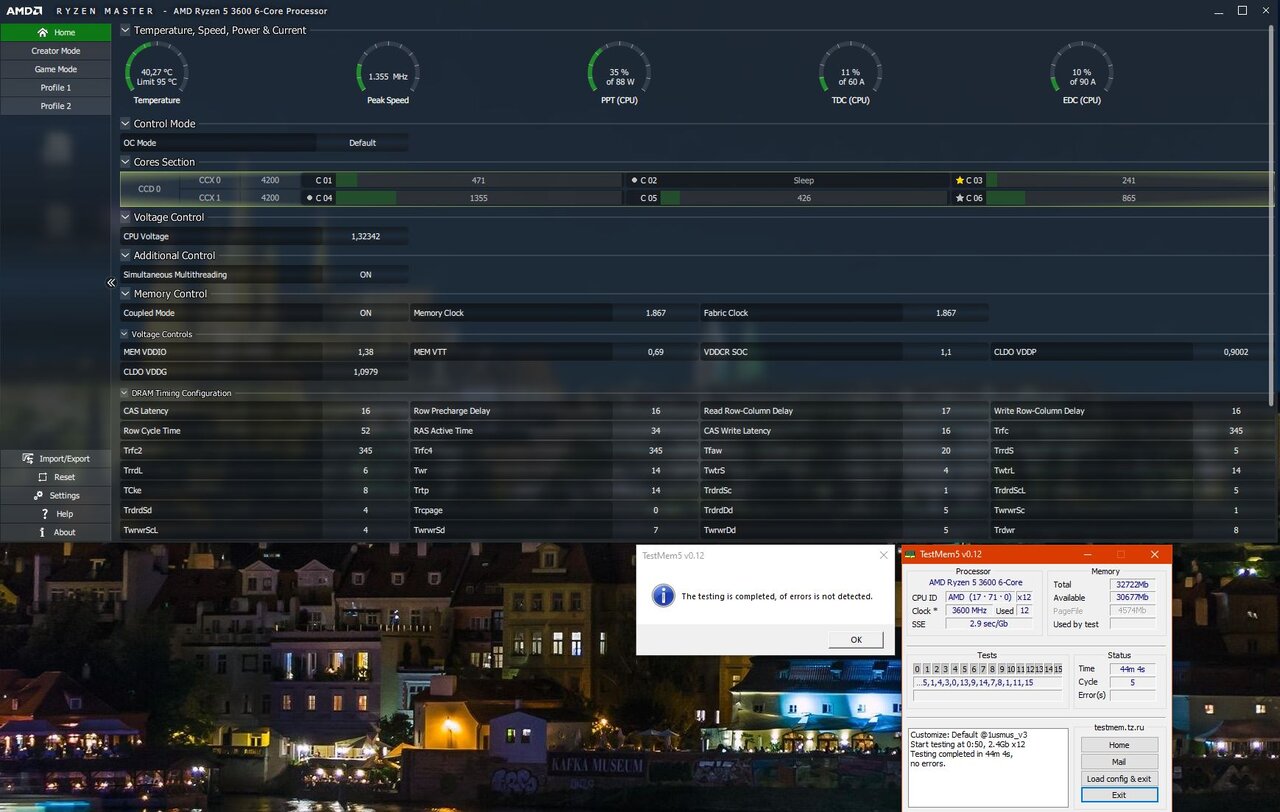The height and width of the screenshot is (812, 1280).
Task: Click the silver star on core C 06
Action: pyautogui.click(x=960, y=198)
